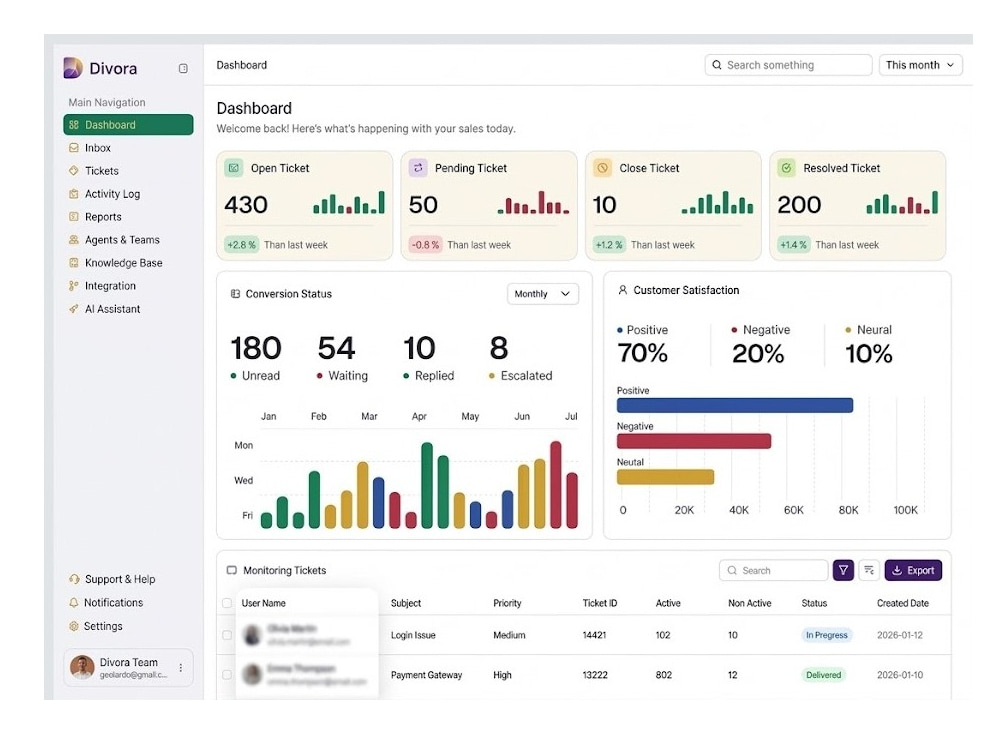The width and height of the screenshot is (1000, 750).
Task: Click the Monitoring Tickets panel icon
Action: [x=232, y=570]
